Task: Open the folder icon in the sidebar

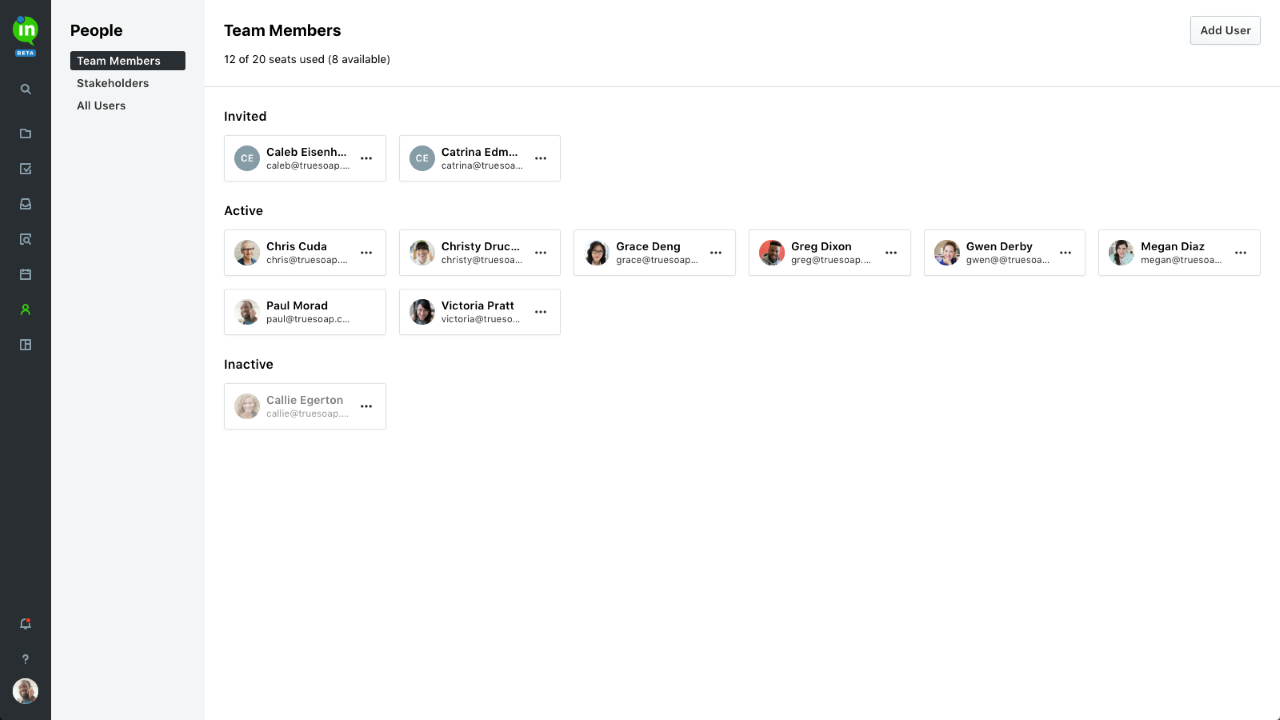Action: (x=26, y=134)
